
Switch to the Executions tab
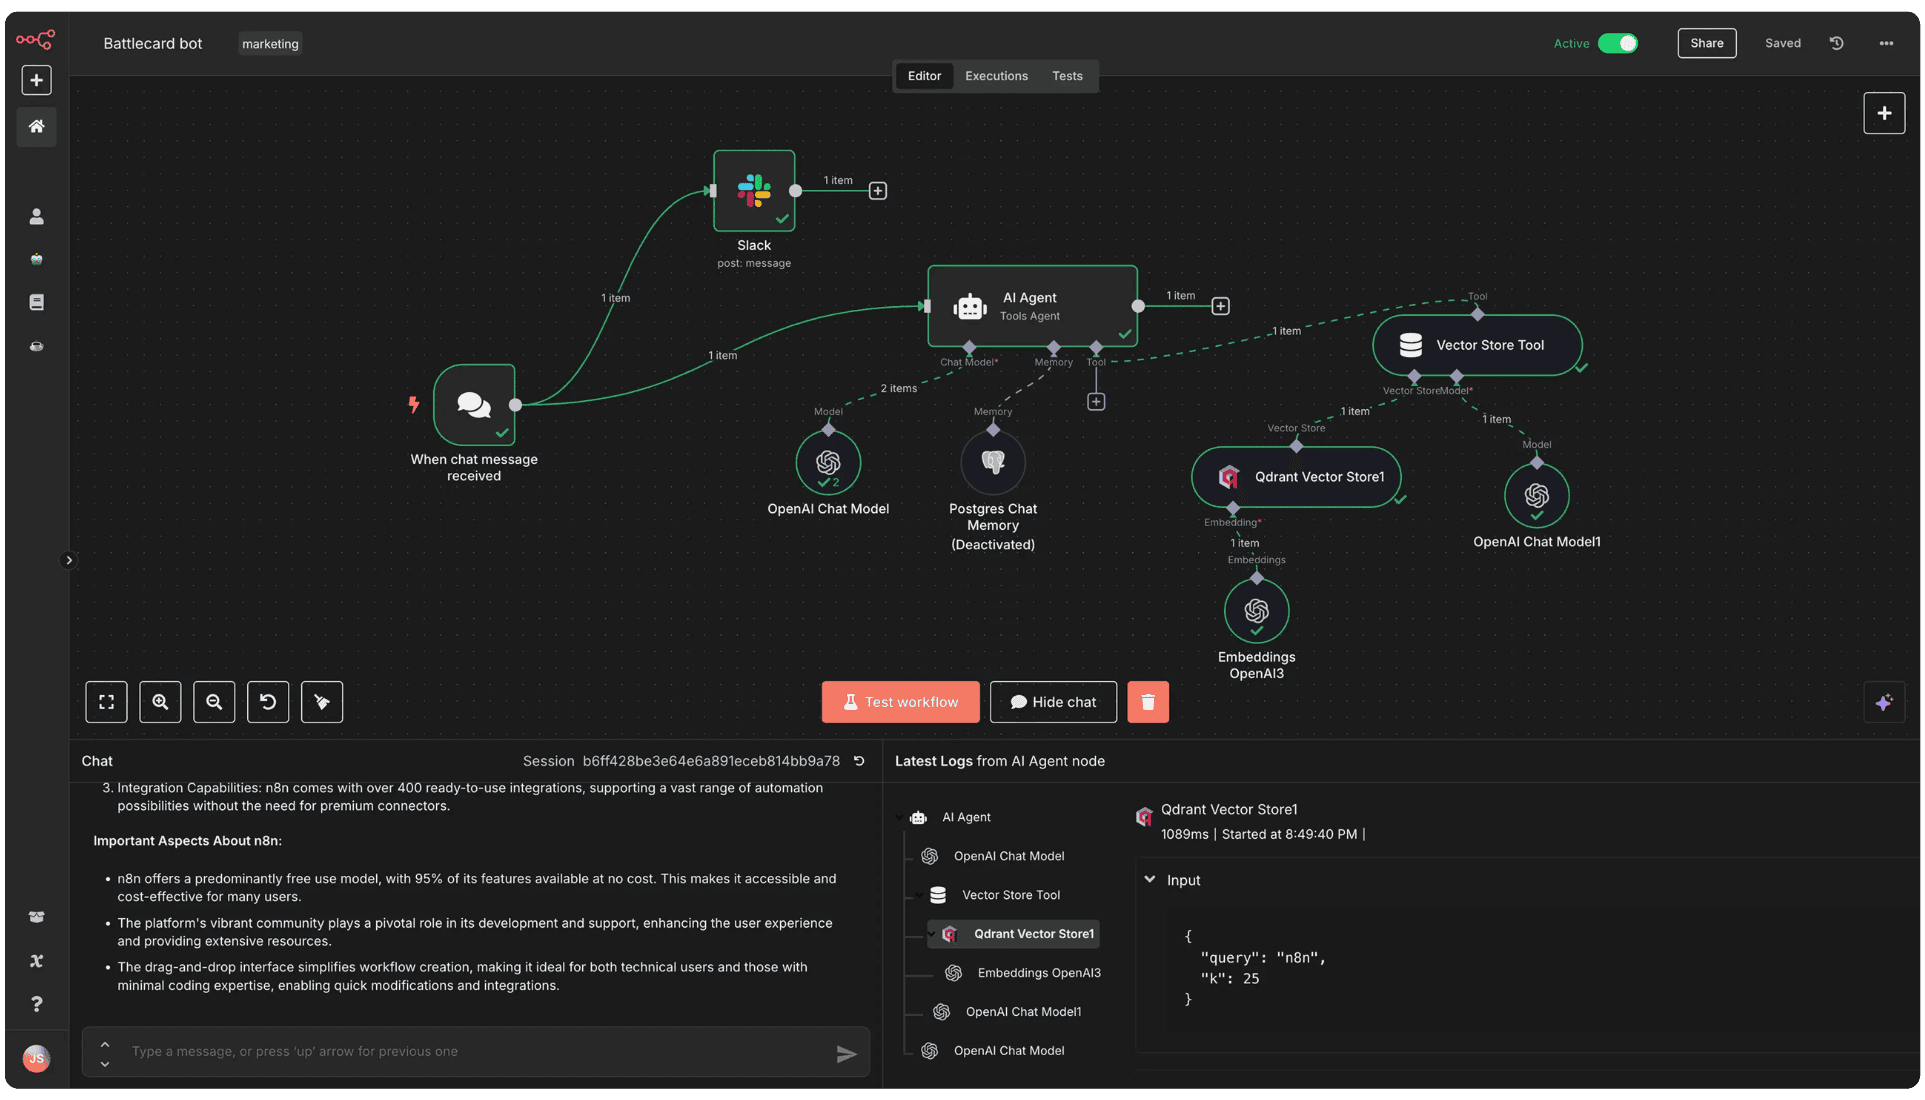(996, 76)
